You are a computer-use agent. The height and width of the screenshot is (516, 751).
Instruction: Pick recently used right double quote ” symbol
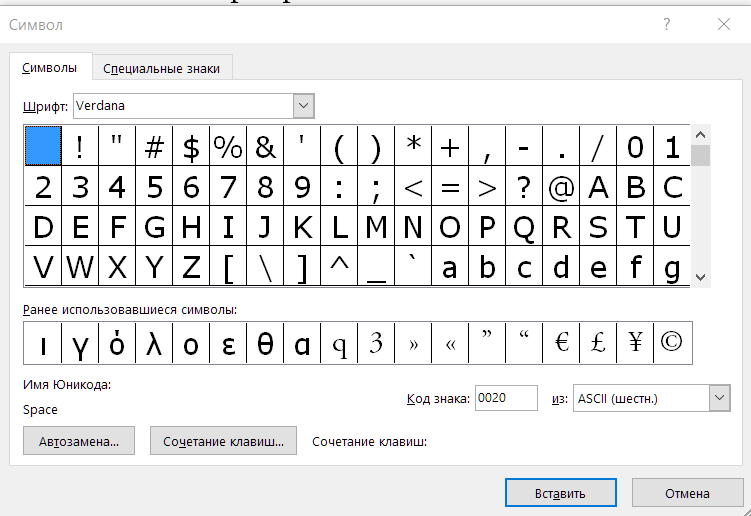487,343
